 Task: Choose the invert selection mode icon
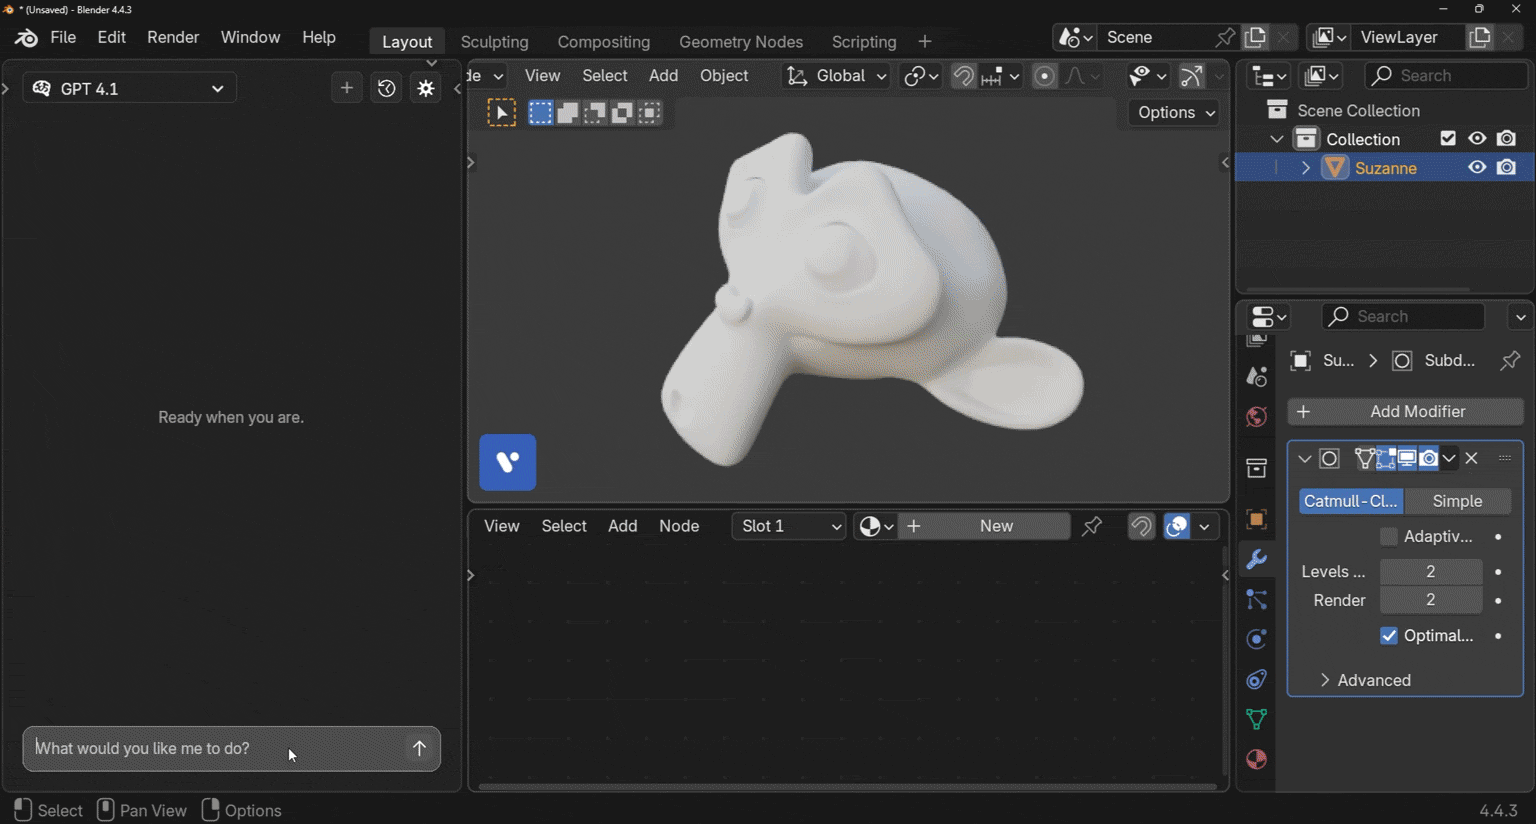point(622,113)
